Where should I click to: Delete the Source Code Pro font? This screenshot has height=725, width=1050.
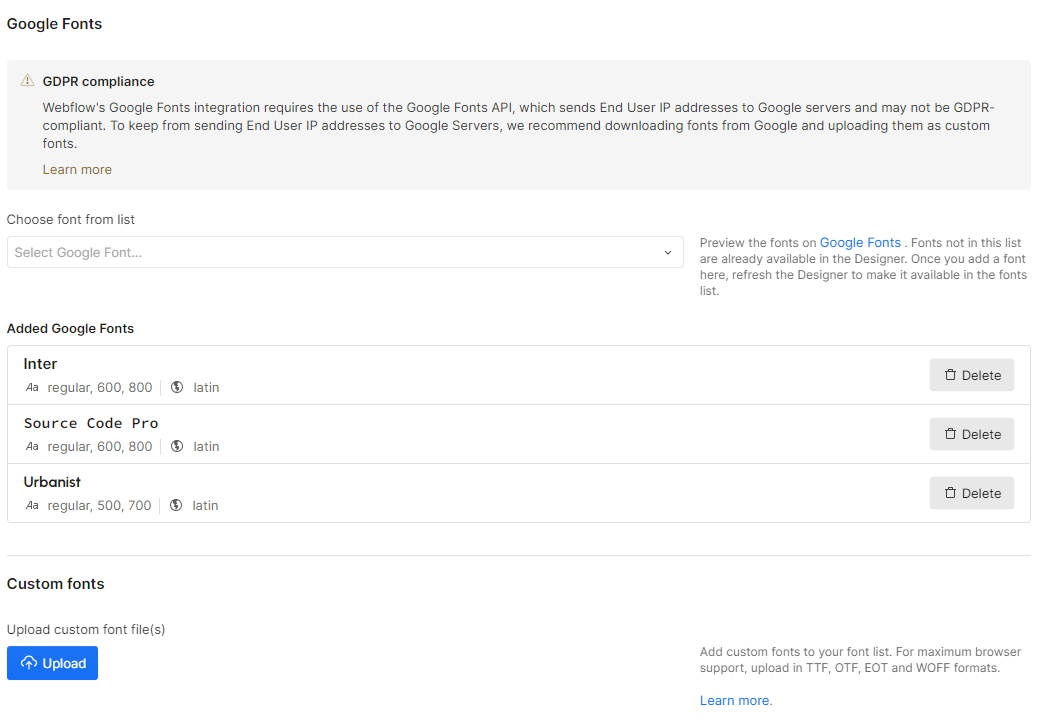(972, 434)
